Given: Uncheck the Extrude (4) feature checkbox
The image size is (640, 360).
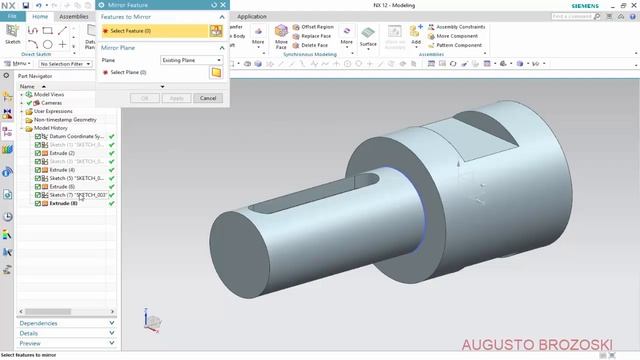Looking at the screenshot, I should click(38, 170).
